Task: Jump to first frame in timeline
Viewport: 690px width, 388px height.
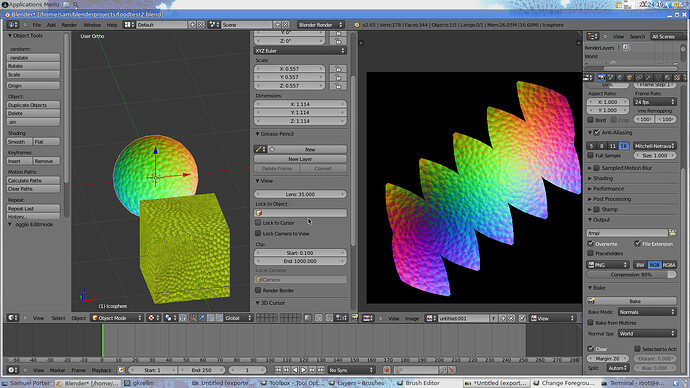Action: (x=278, y=370)
